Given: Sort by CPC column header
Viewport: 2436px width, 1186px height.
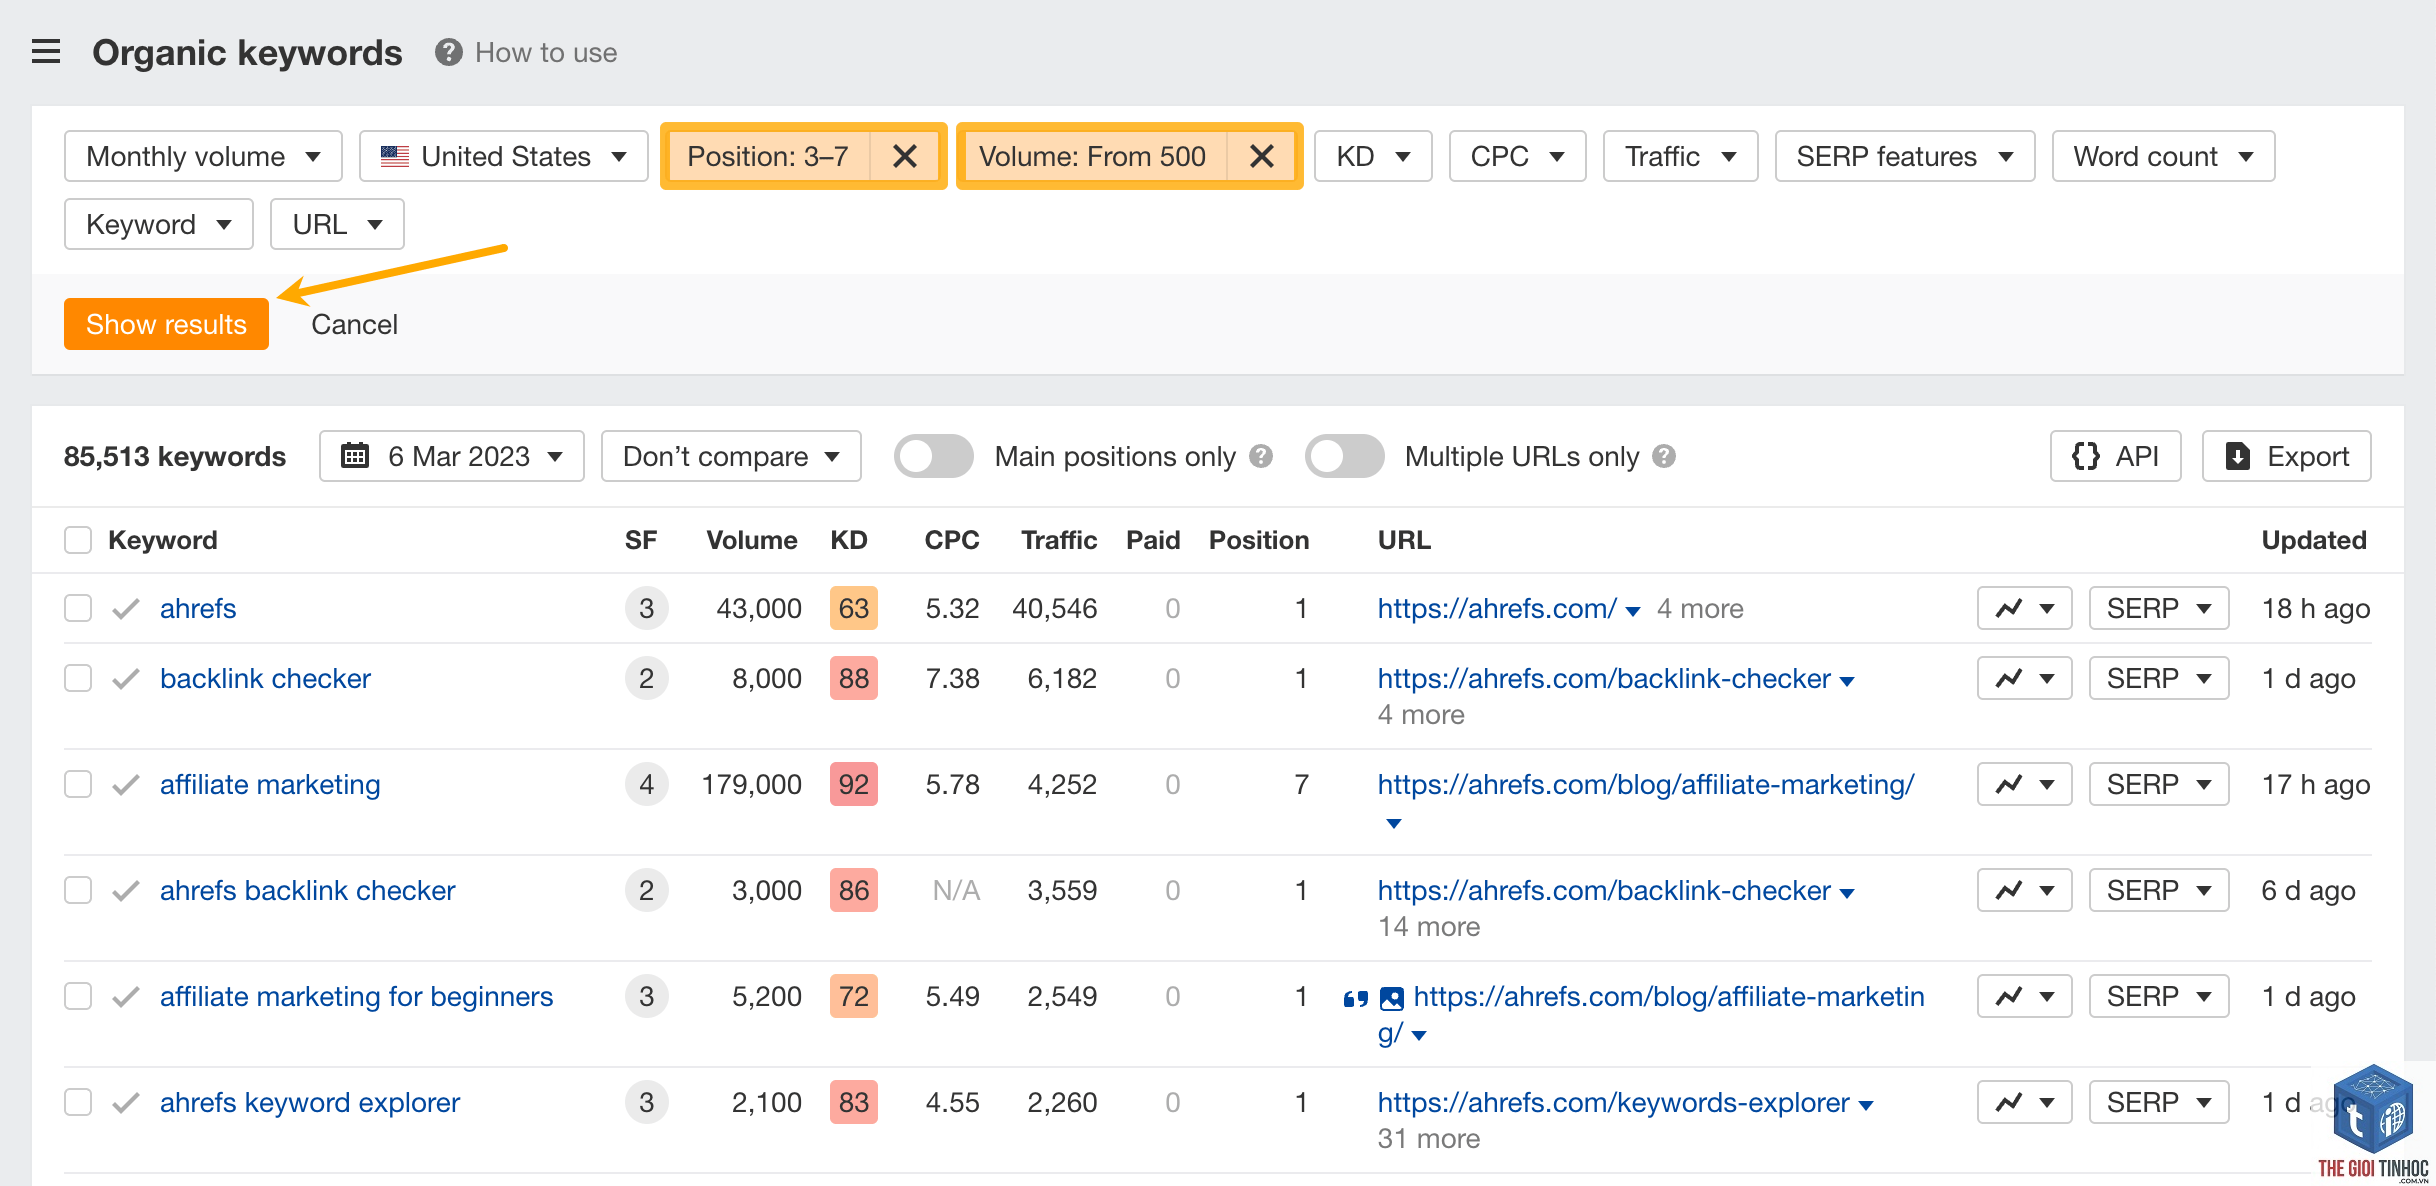Looking at the screenshot, I should click(951, 540).
